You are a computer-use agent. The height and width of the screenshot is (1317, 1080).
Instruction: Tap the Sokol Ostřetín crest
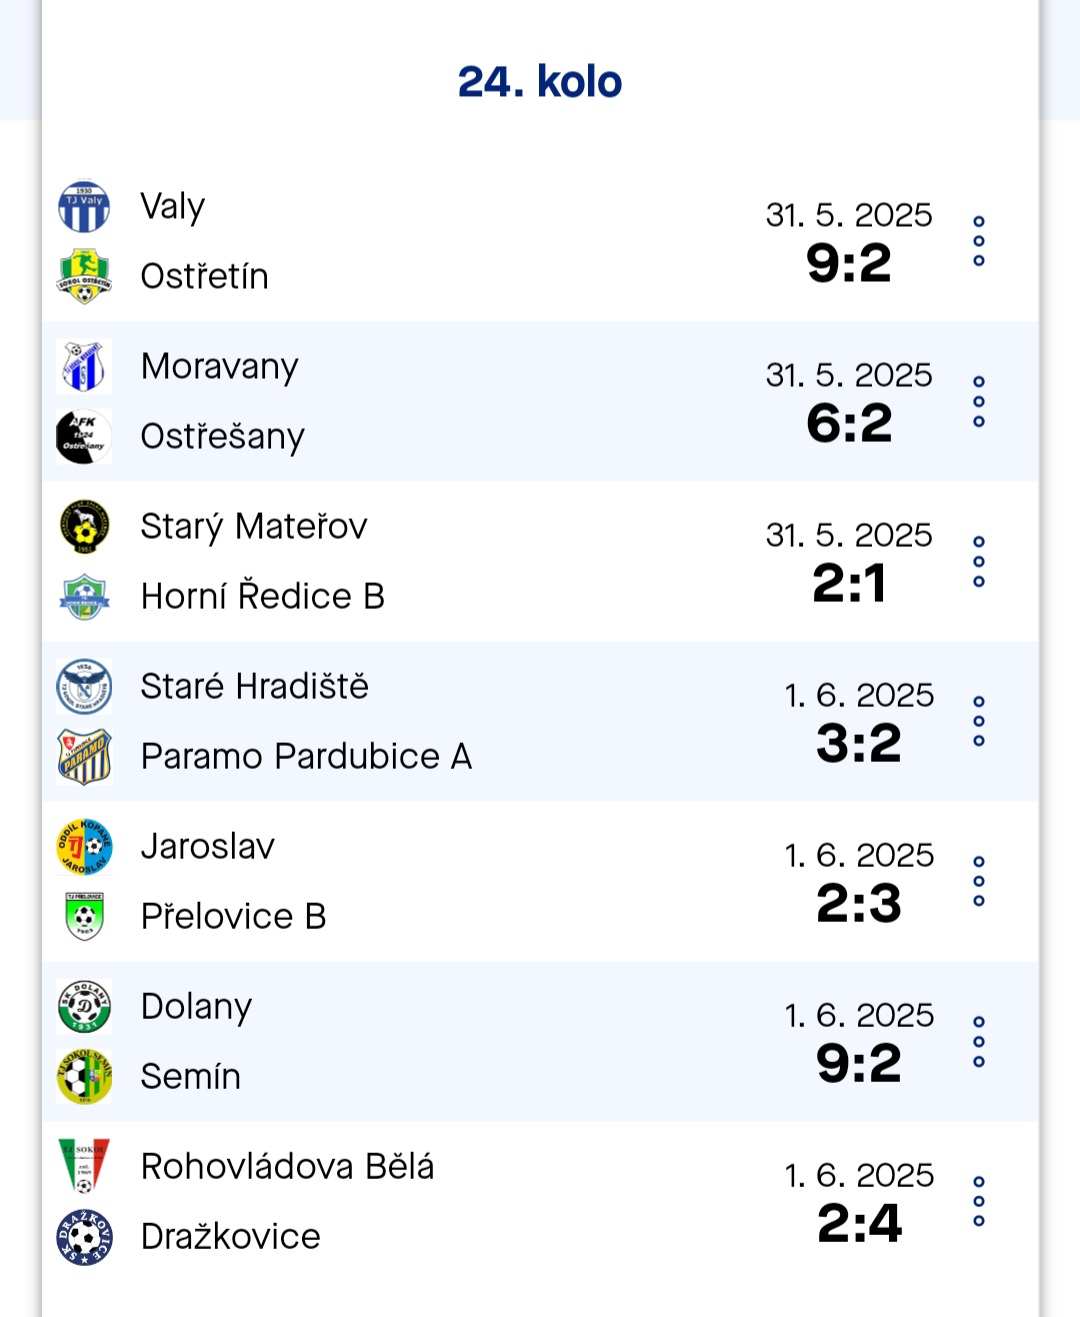pyautogui.click(x=84, y=277)
